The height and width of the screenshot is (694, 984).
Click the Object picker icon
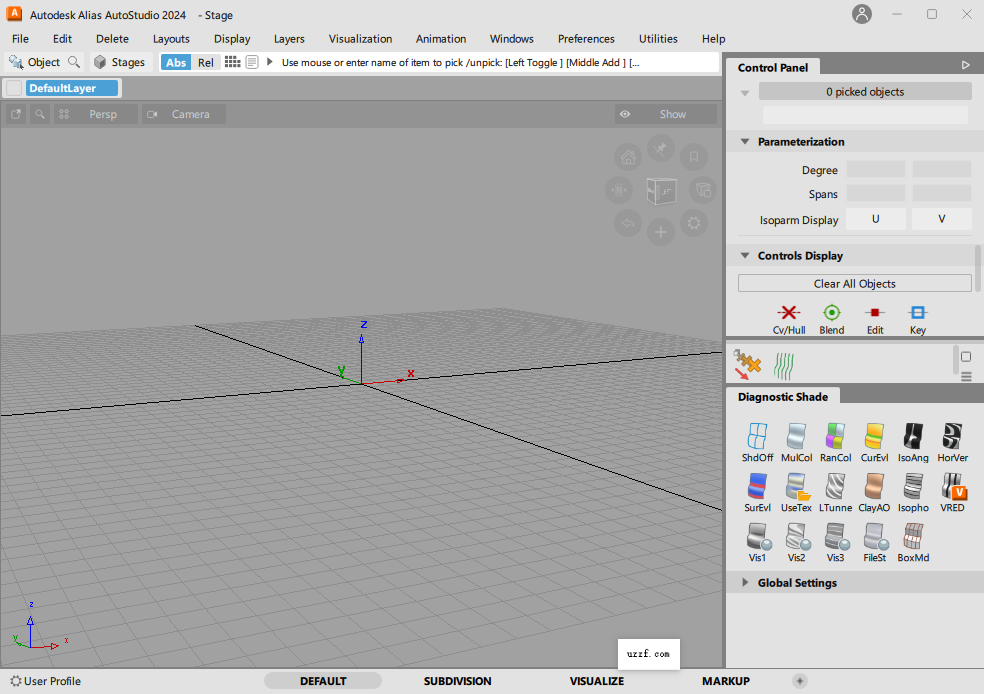tap(17, 62)
